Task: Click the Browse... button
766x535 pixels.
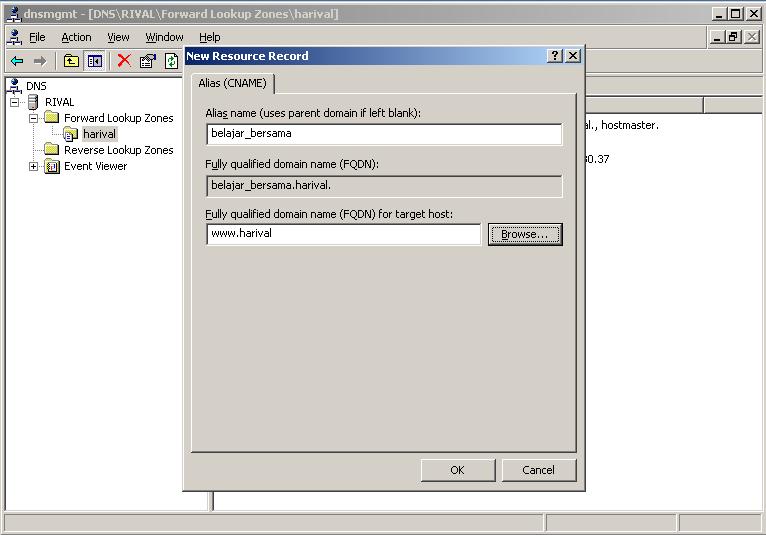Action: click(525, 235)
